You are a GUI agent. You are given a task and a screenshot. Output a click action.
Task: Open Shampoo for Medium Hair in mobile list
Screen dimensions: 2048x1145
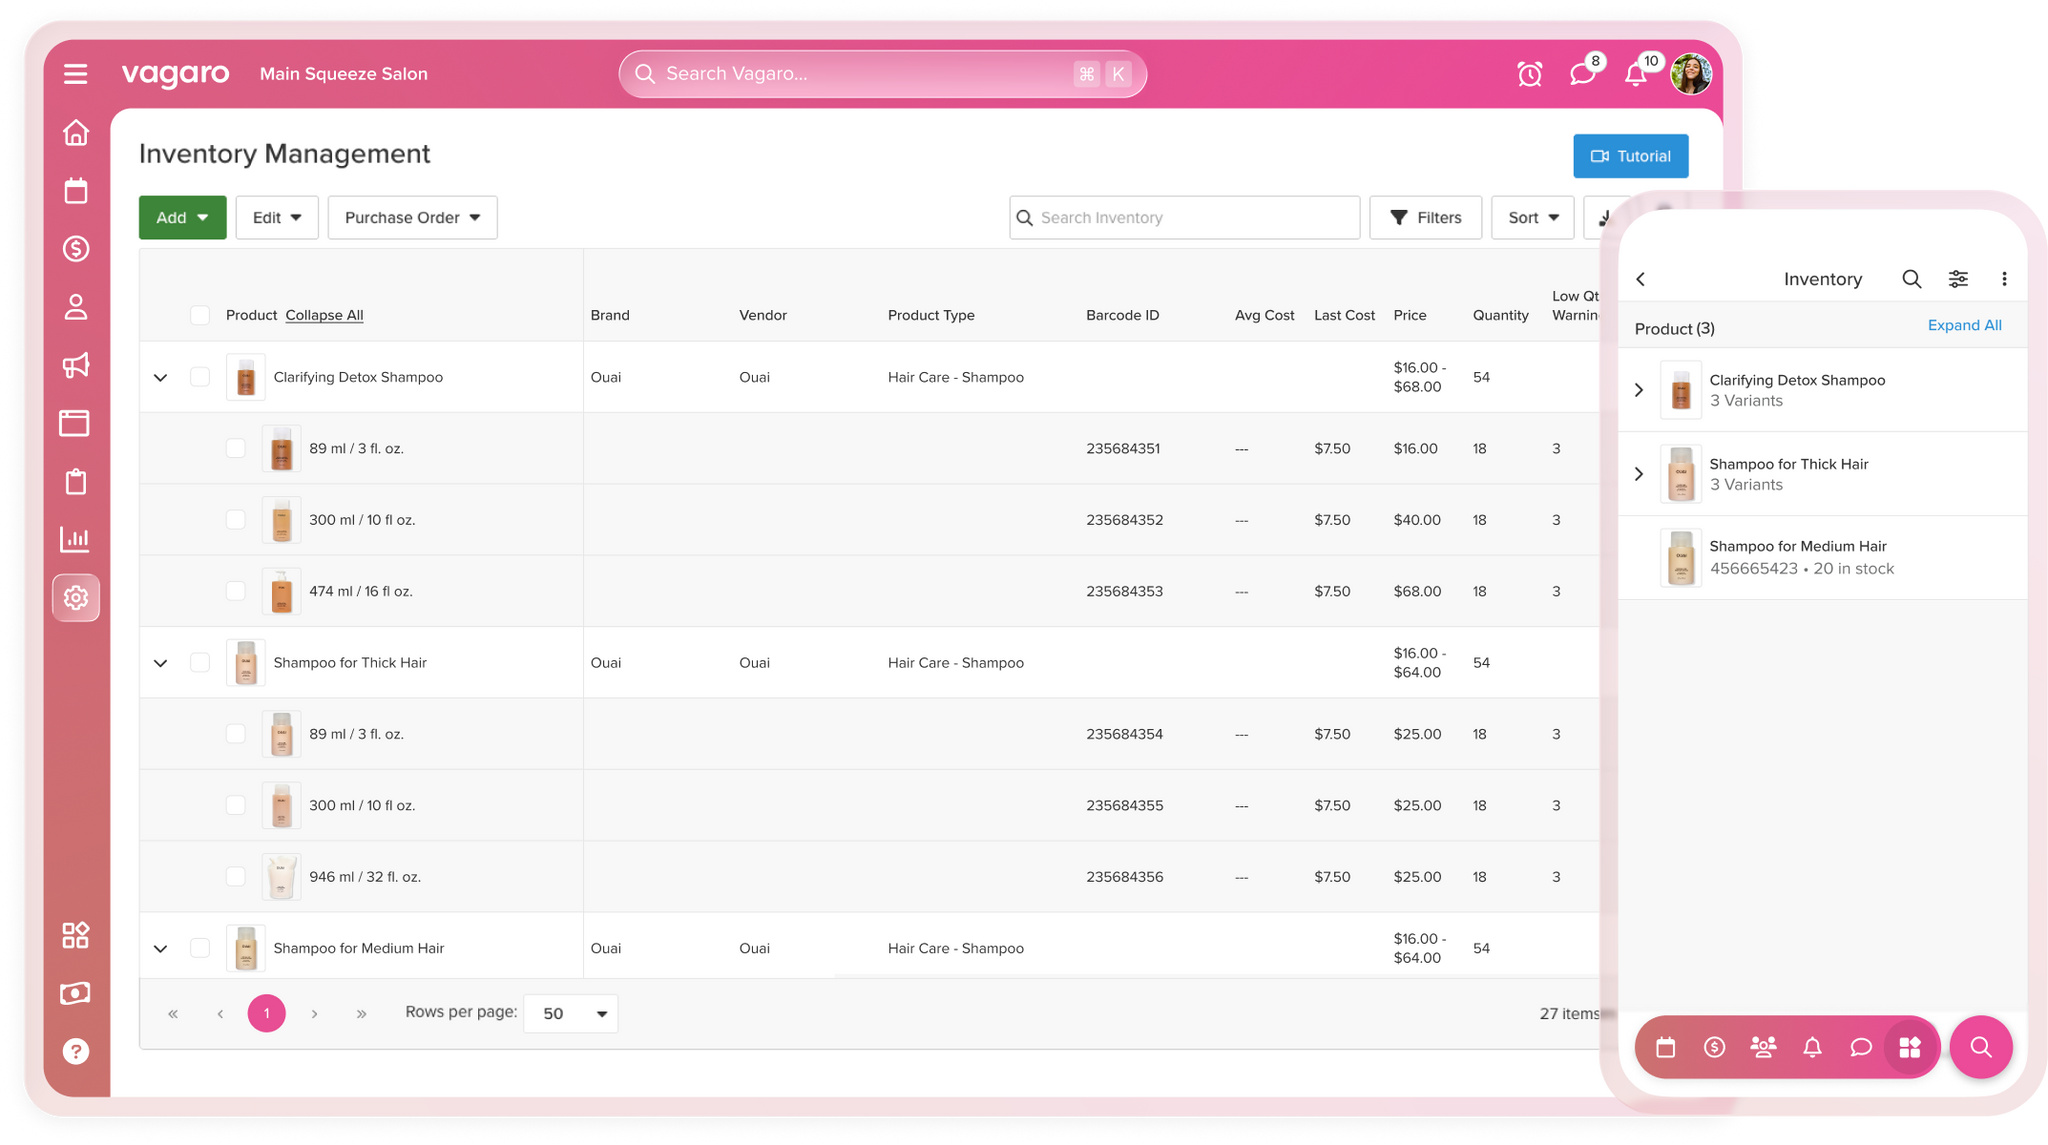point(1823,558)
